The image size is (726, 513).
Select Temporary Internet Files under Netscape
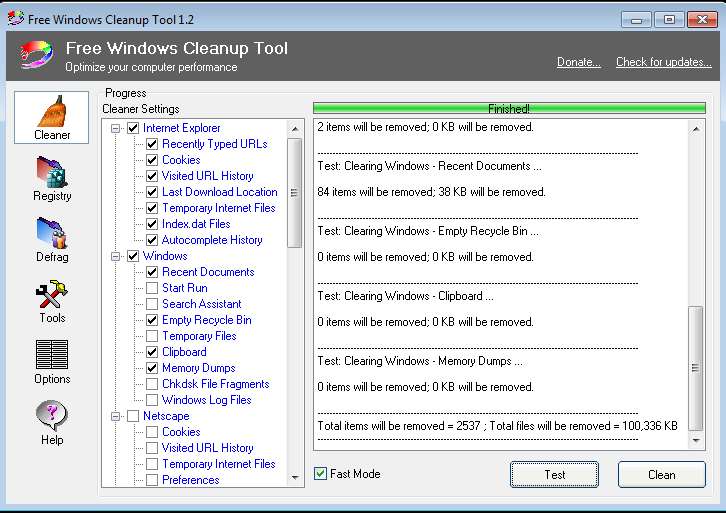[219, 464]
